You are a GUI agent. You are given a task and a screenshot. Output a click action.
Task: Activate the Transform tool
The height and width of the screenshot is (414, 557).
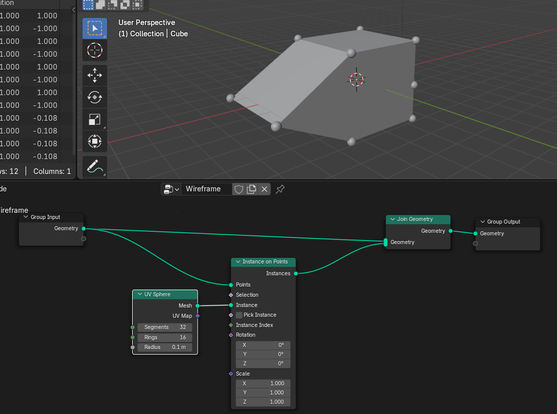click(x=94, y=141)
